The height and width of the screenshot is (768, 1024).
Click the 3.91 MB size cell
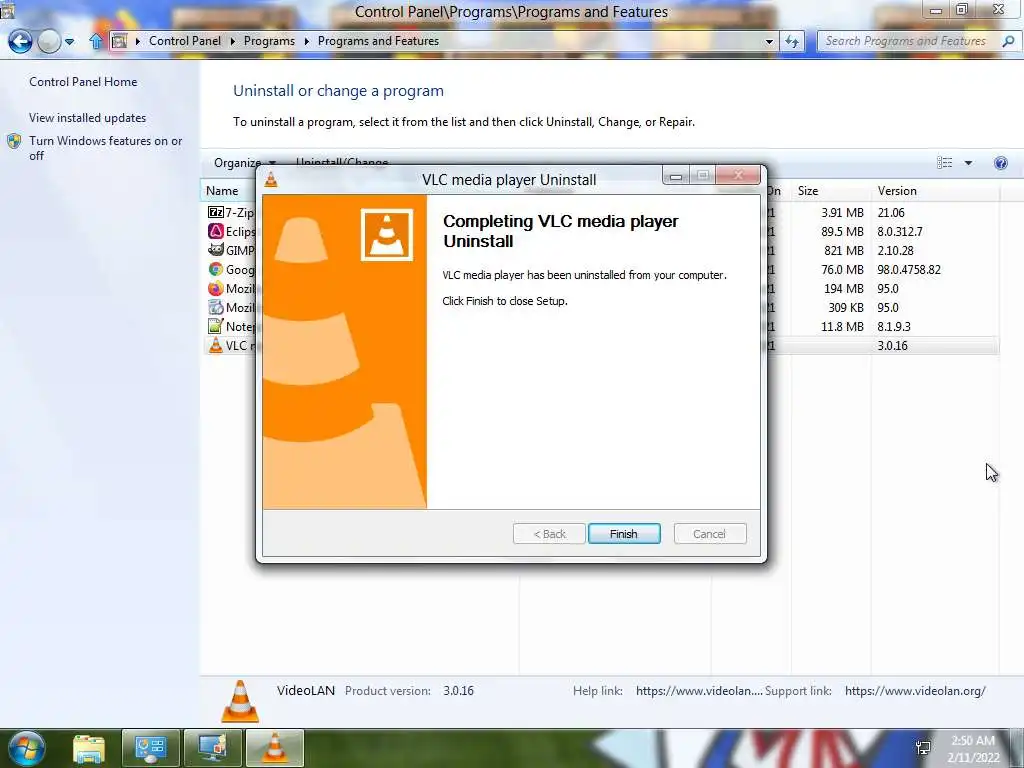842,212
